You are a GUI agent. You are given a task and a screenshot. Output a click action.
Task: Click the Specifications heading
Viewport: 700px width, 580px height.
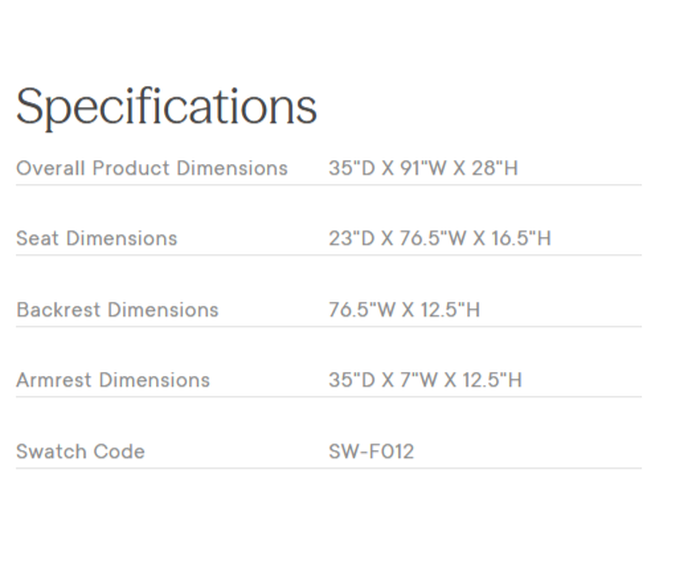point(166,107)
